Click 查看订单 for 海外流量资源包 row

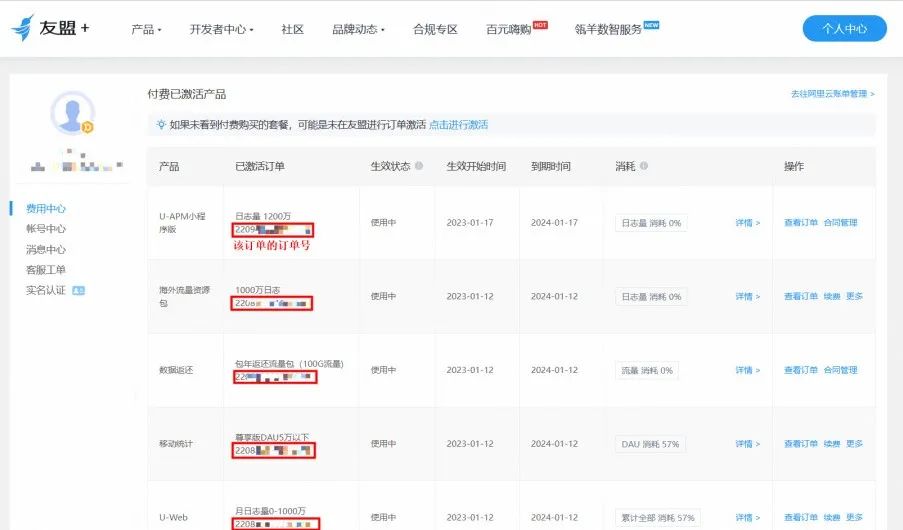coord(801,296)
